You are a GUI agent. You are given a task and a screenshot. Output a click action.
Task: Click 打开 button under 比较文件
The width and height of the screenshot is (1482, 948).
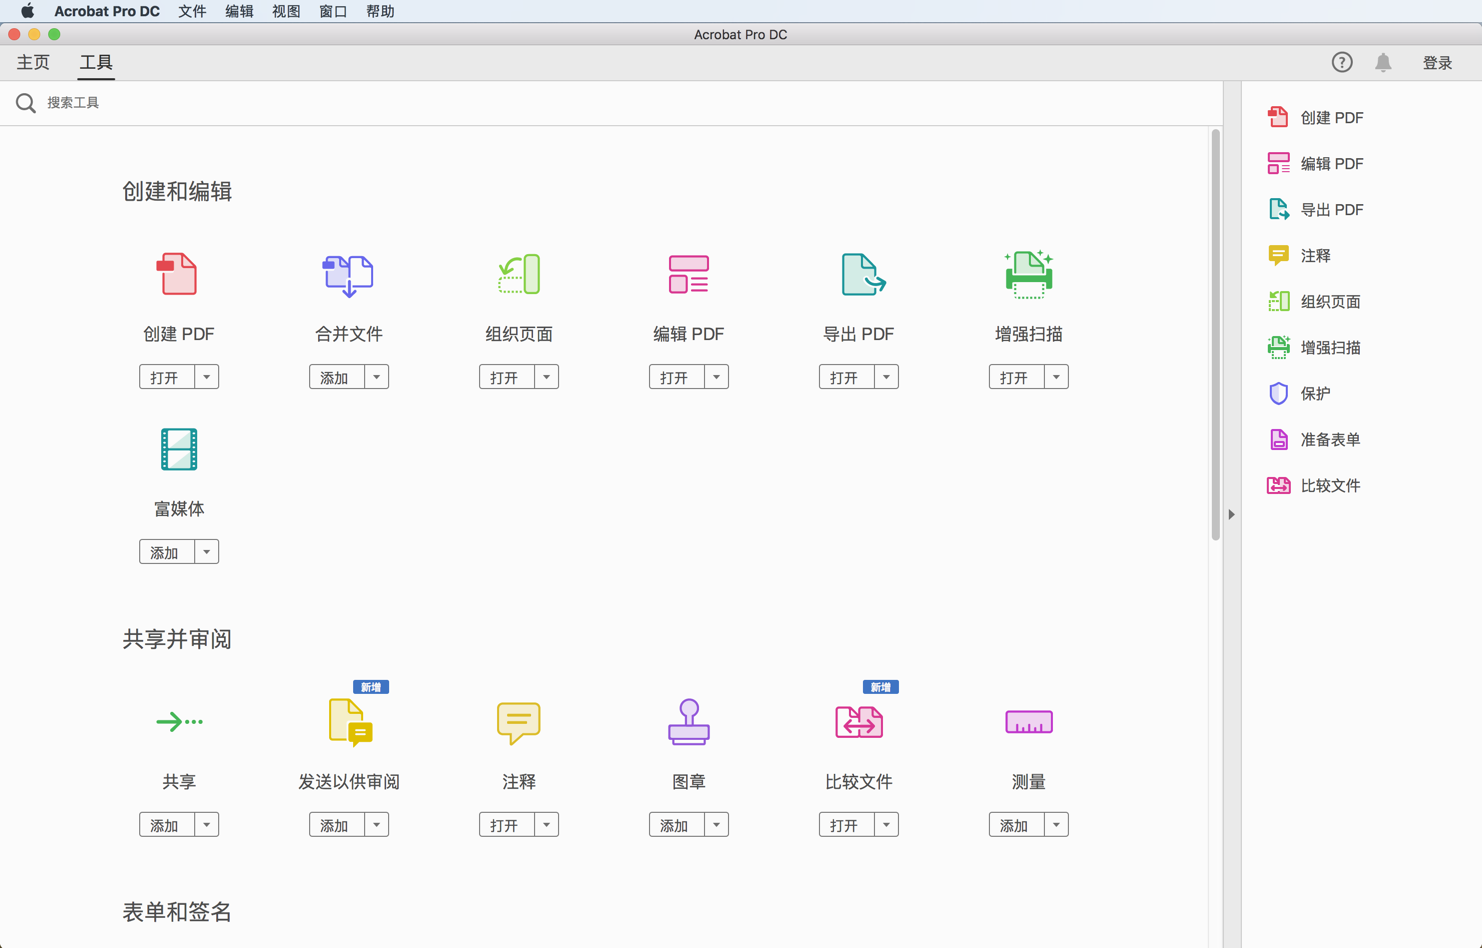846,825
